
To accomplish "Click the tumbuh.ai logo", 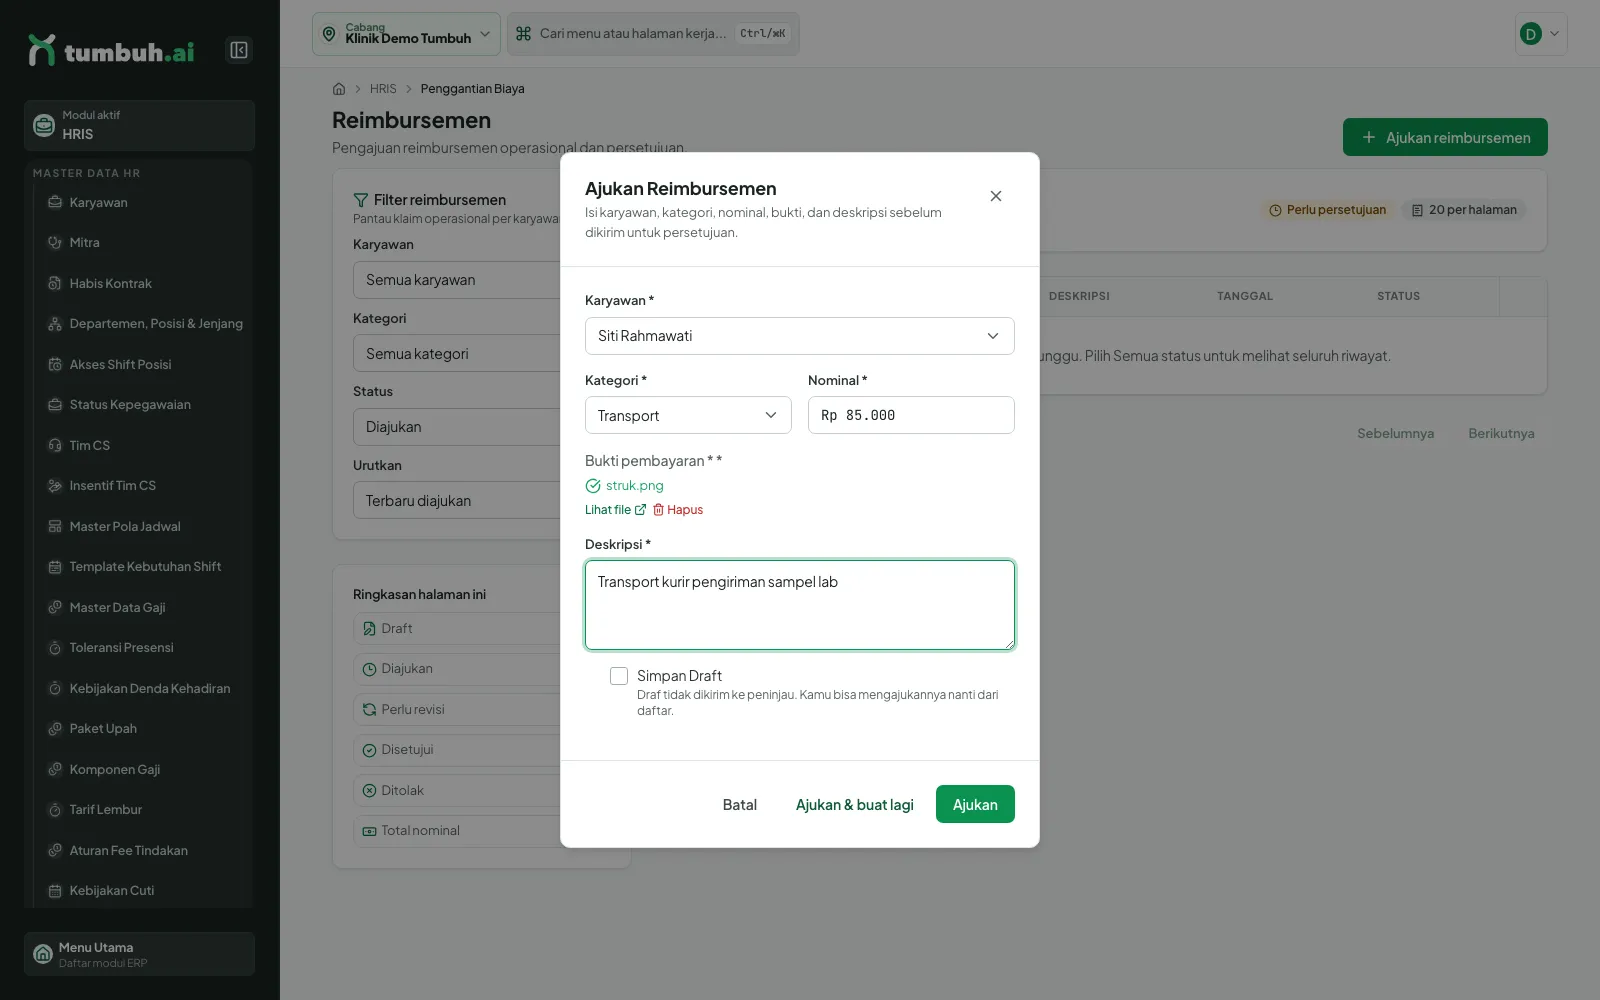I will click(111, 51).
